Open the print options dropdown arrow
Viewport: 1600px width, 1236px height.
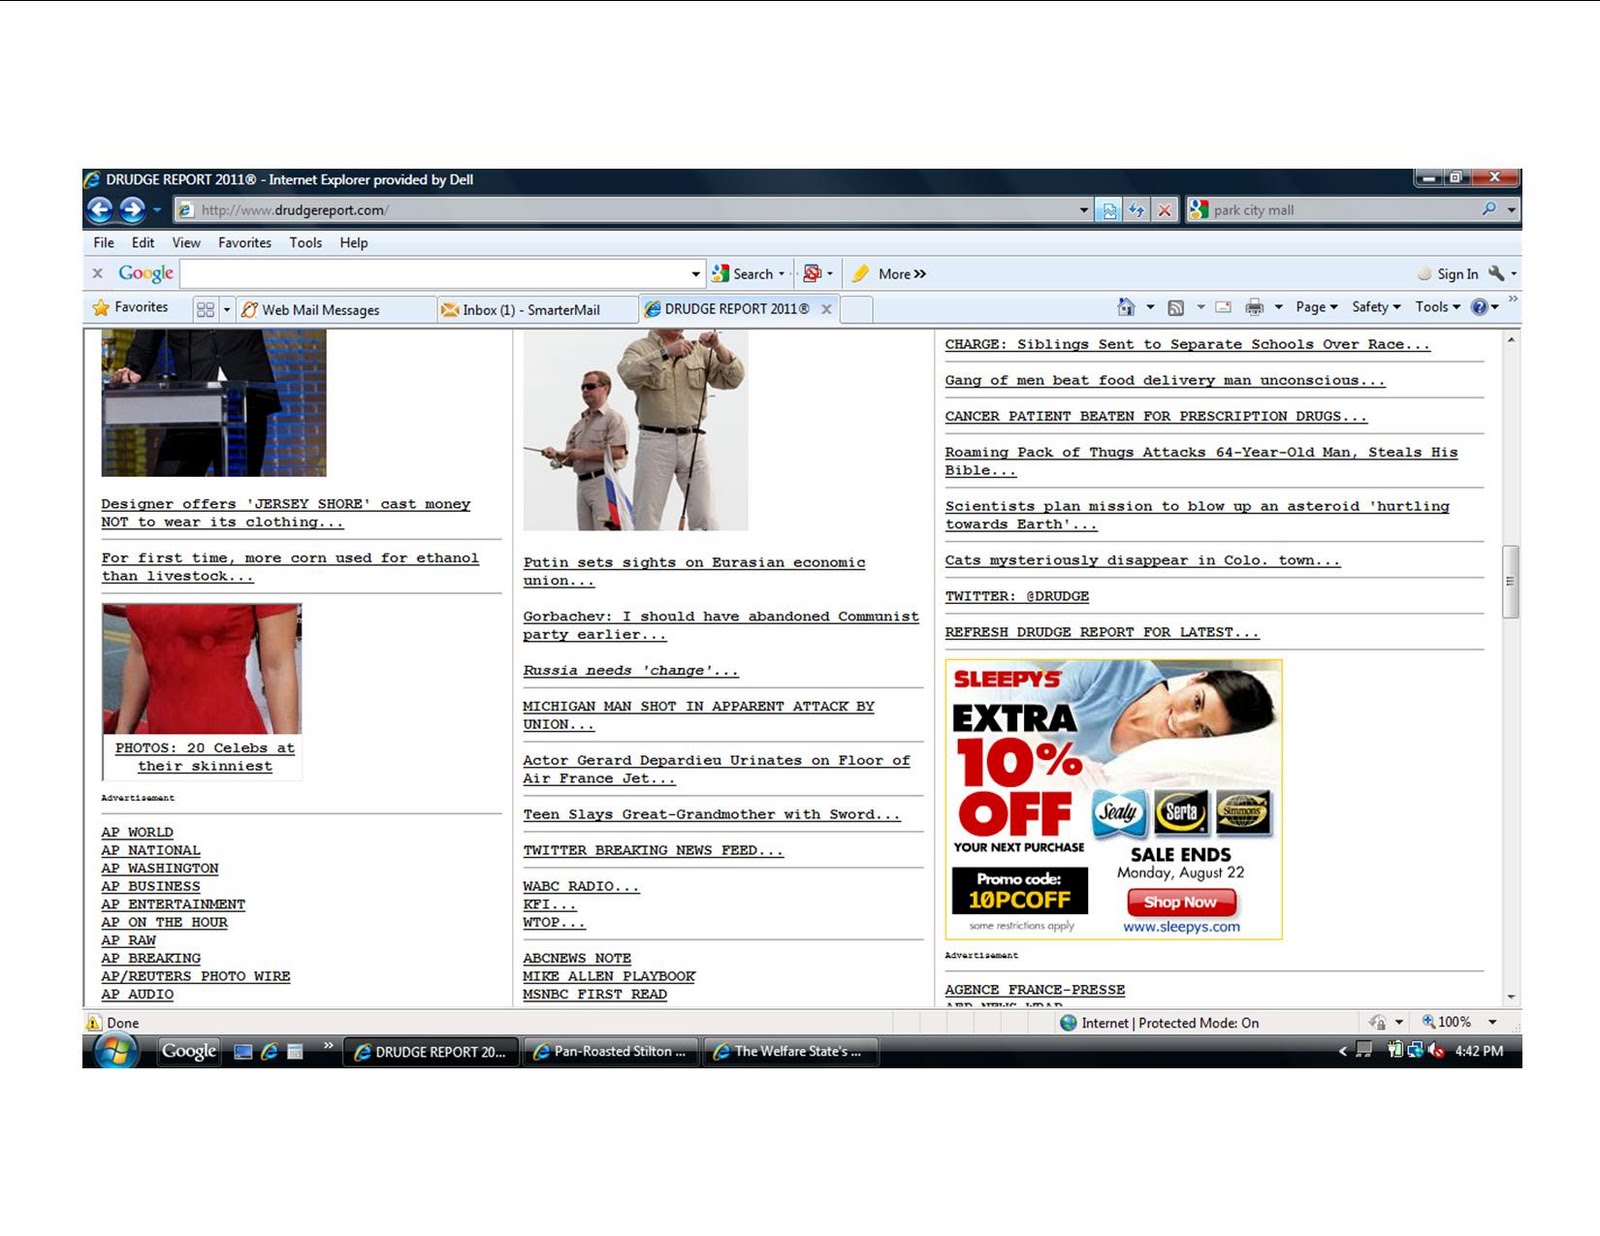(1278, 307)
